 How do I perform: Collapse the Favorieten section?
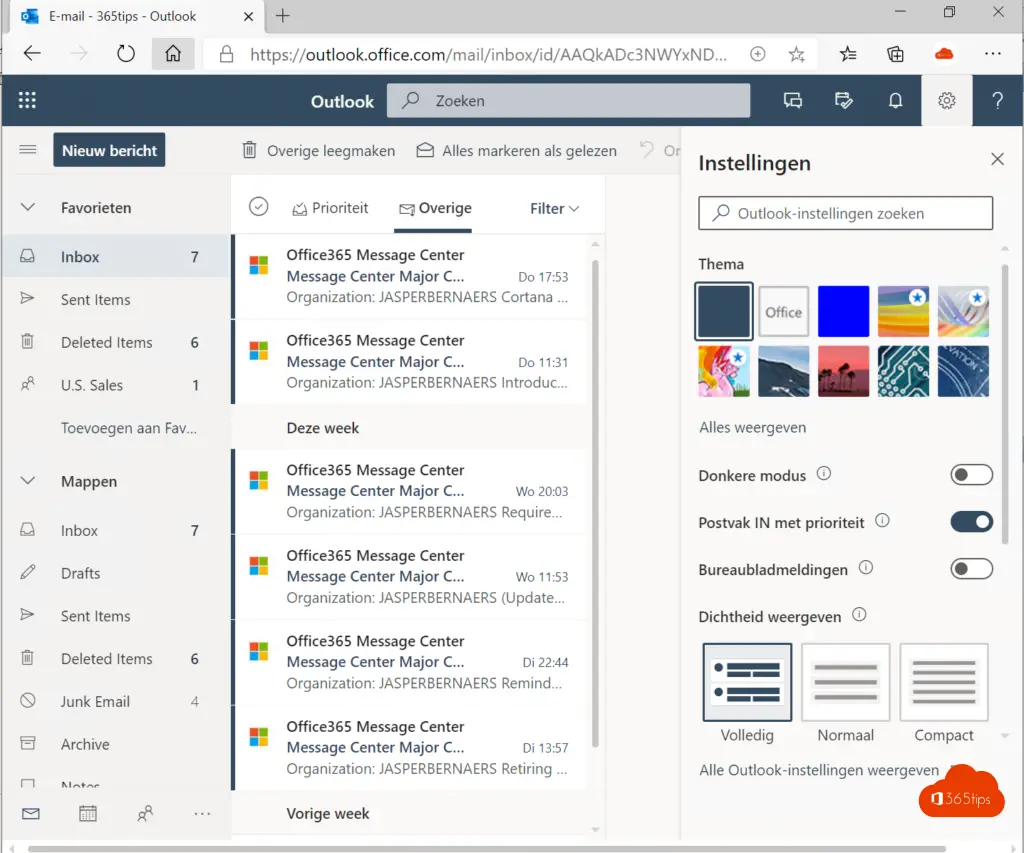point(27,207)
